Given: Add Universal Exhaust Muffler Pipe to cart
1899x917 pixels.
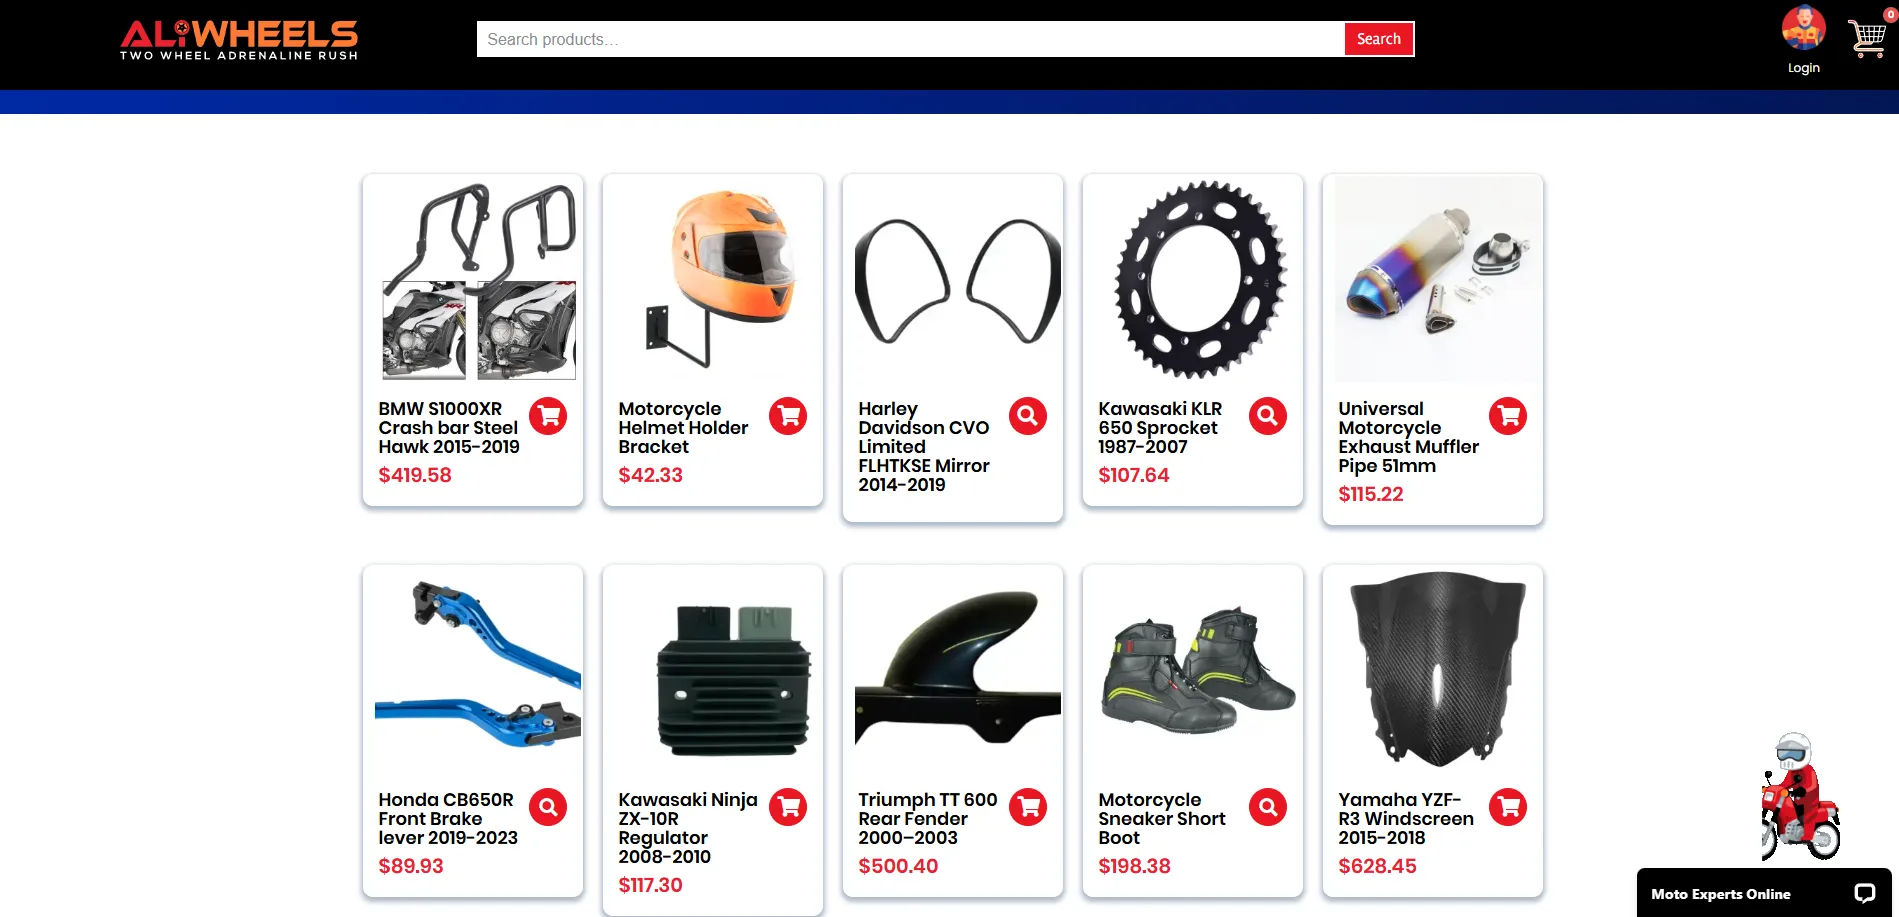Looking at the screenshot, I should 1508,416.
